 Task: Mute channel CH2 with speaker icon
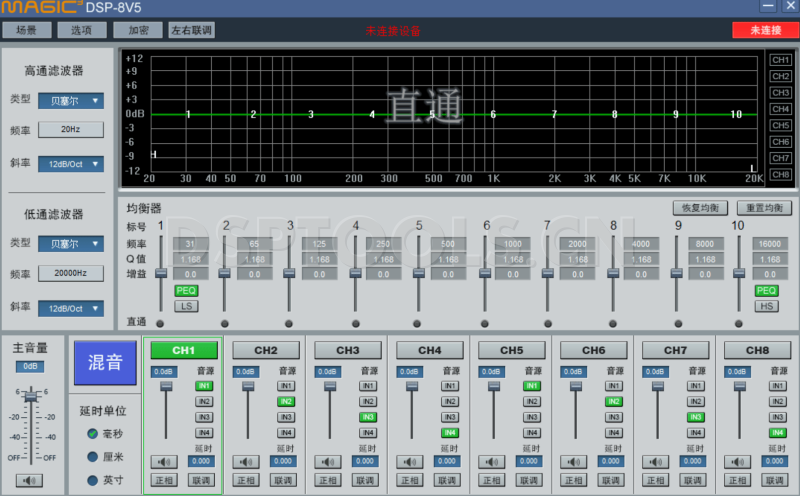coord(247,461)
